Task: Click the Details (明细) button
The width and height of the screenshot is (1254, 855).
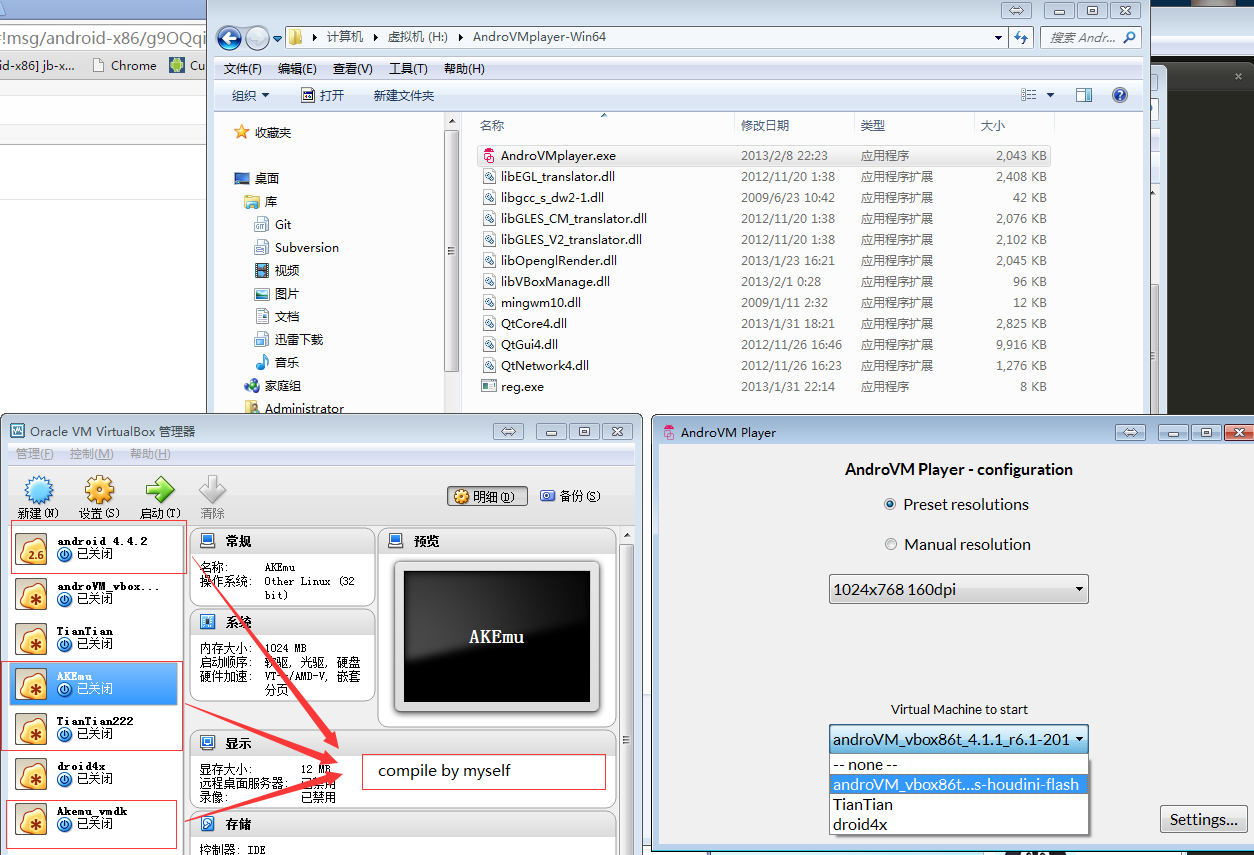Action: coord(485,496)
